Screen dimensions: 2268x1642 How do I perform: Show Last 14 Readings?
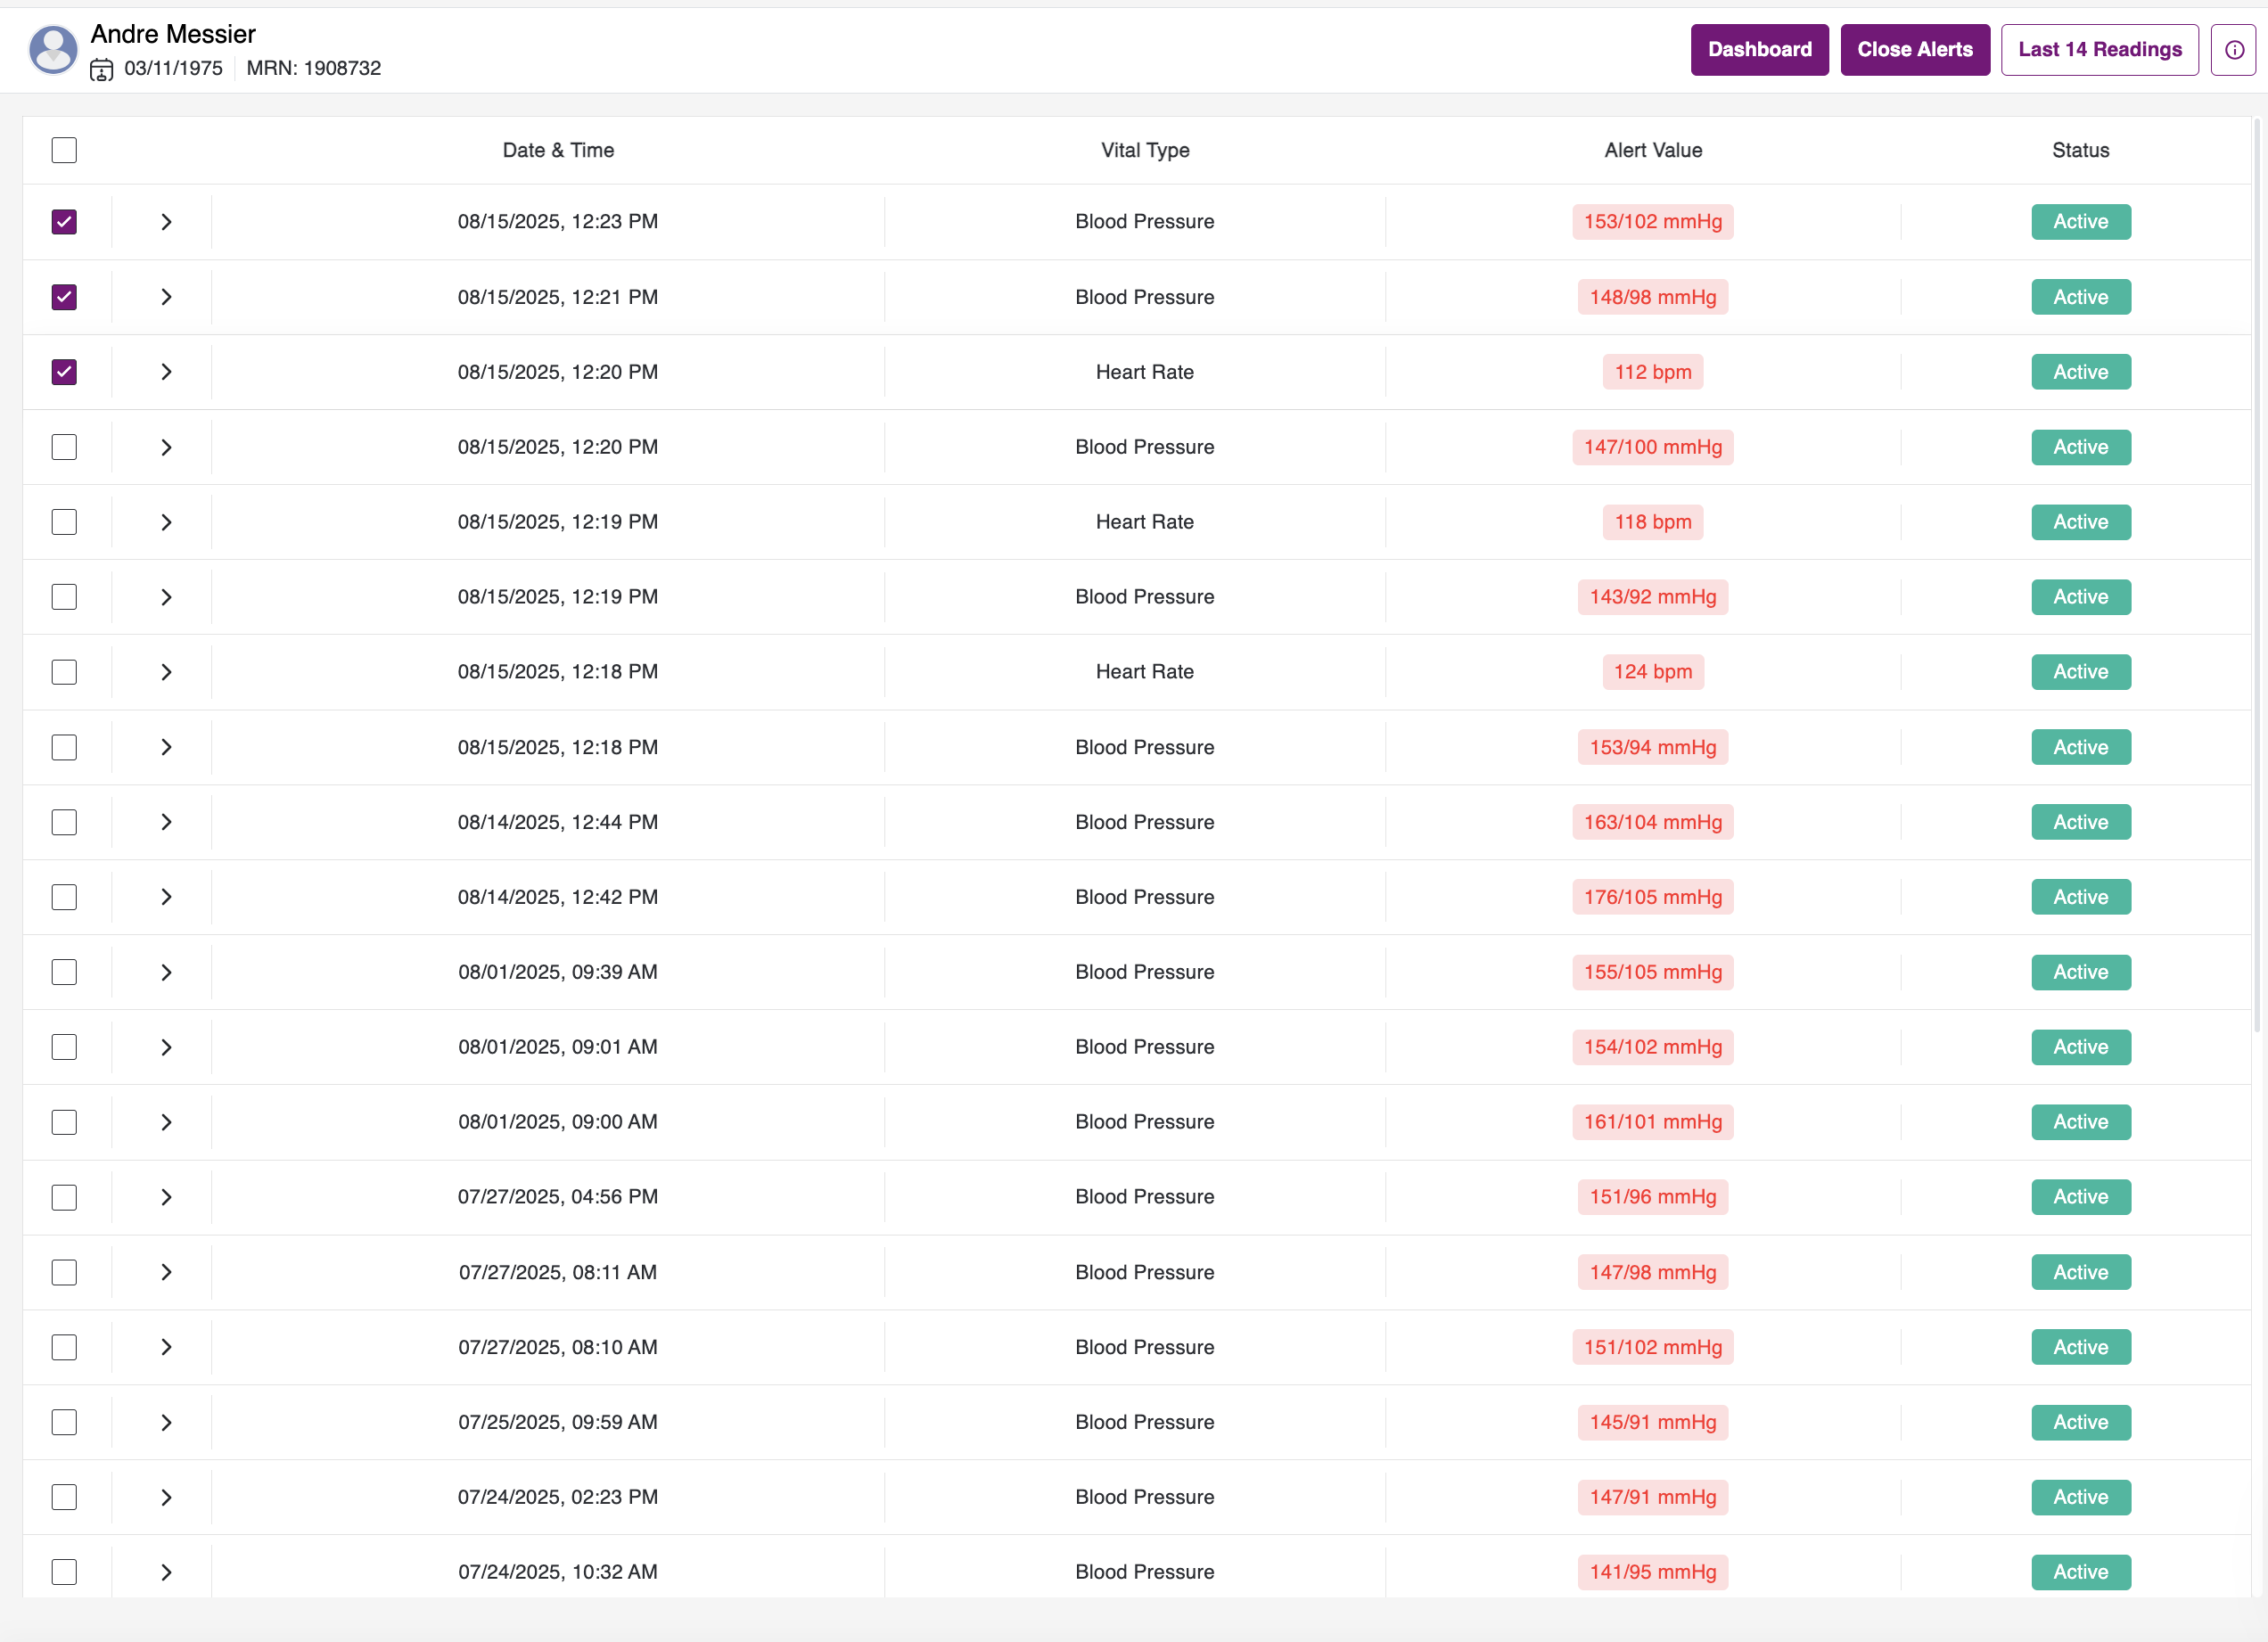(x=2099, y=50)
